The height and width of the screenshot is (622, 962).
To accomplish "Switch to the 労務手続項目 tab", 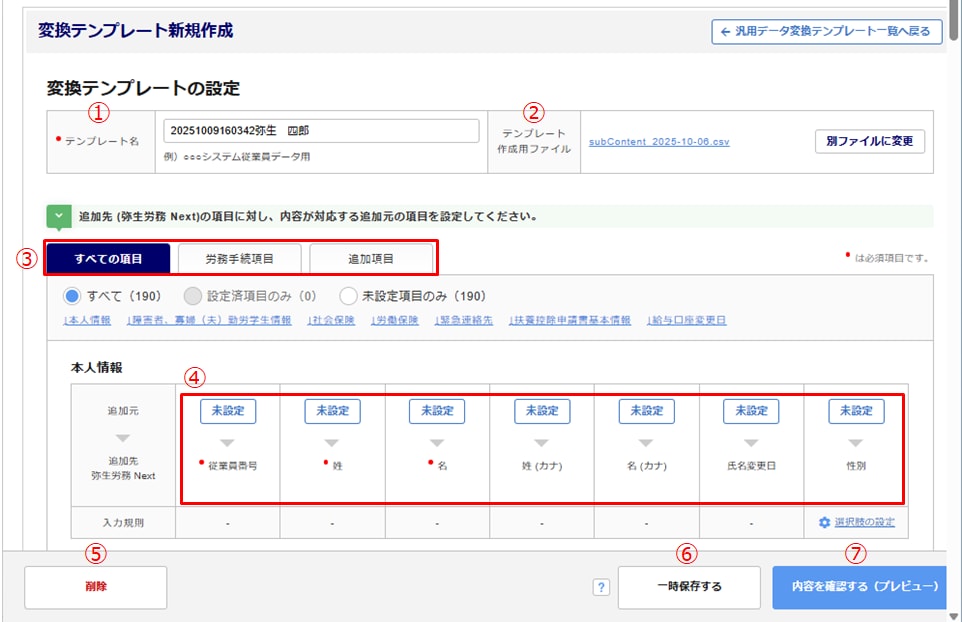I will point(239,259).
